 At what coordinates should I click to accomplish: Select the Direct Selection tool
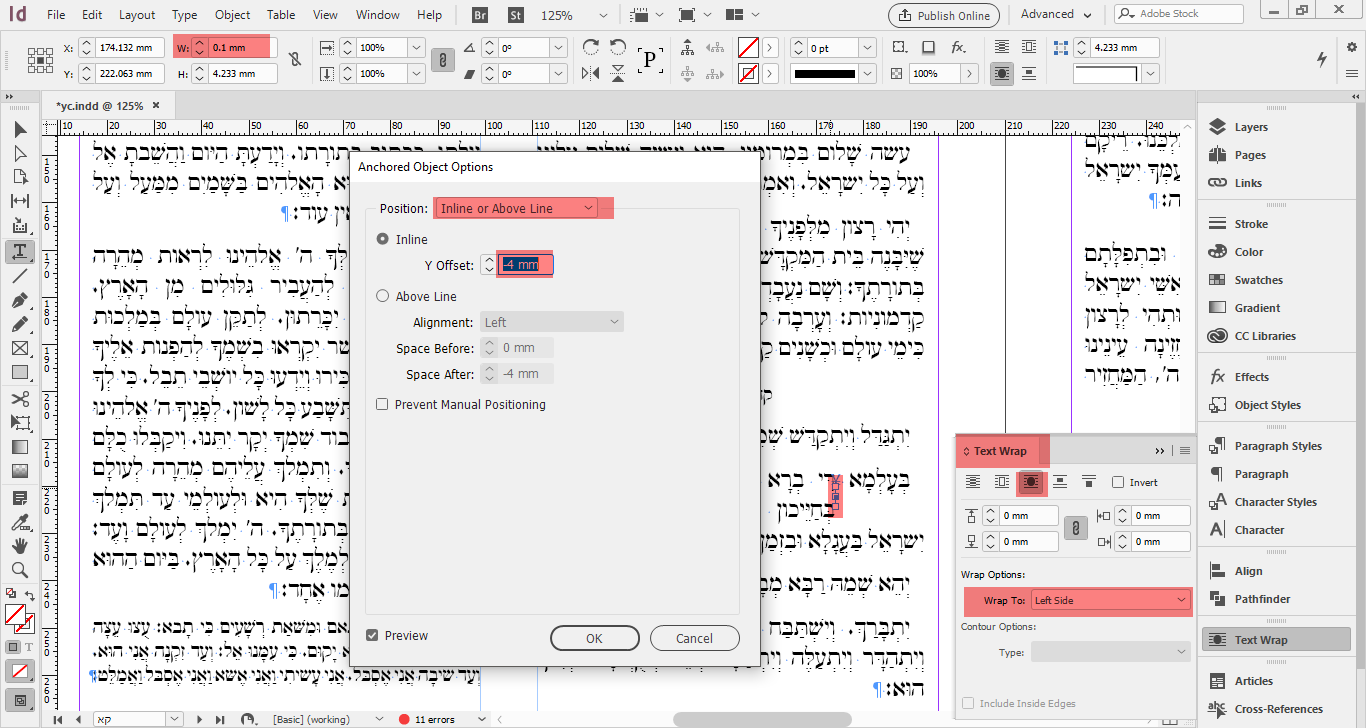pyautogui.click(x=19, y=153)
